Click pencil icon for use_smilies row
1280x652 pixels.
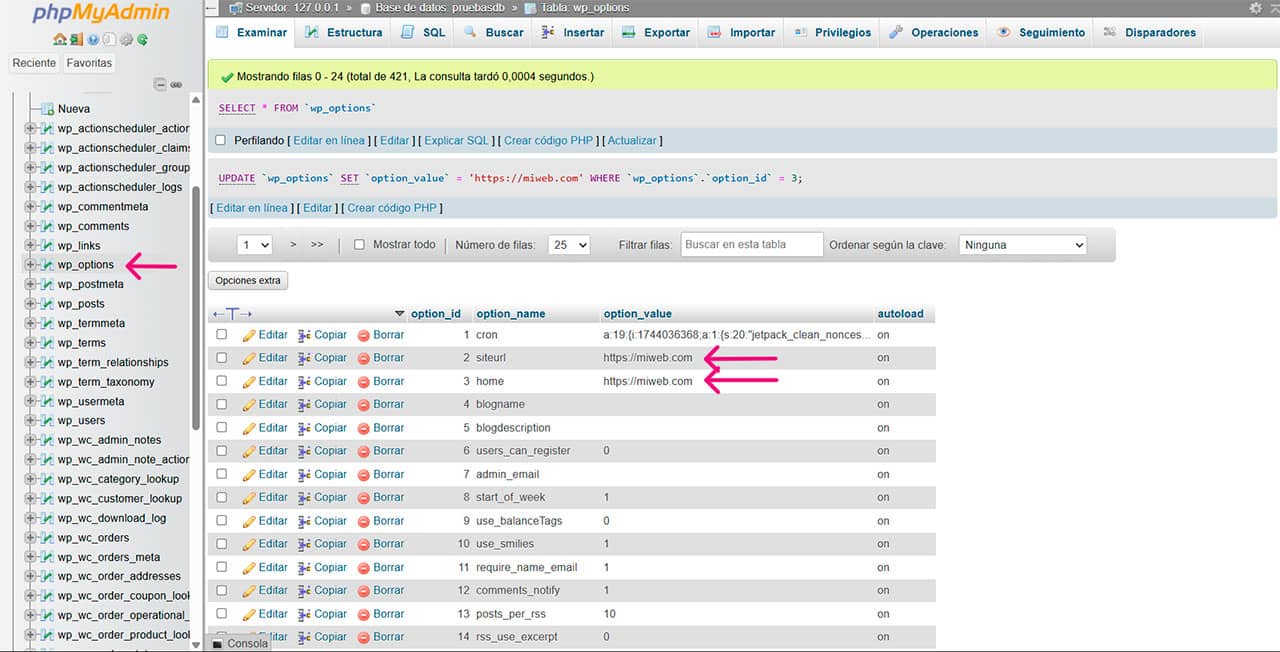pos(249,544)
